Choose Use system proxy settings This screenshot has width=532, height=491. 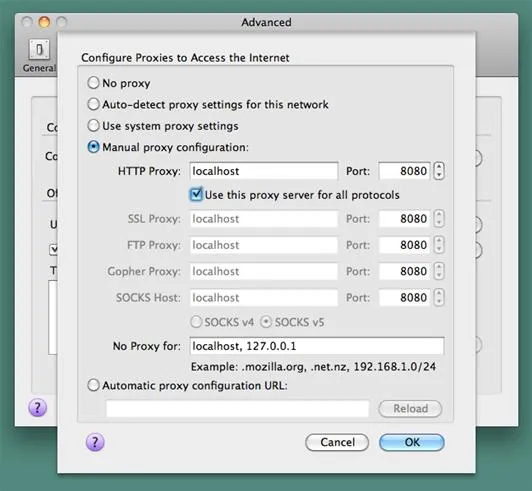(93, 126)
